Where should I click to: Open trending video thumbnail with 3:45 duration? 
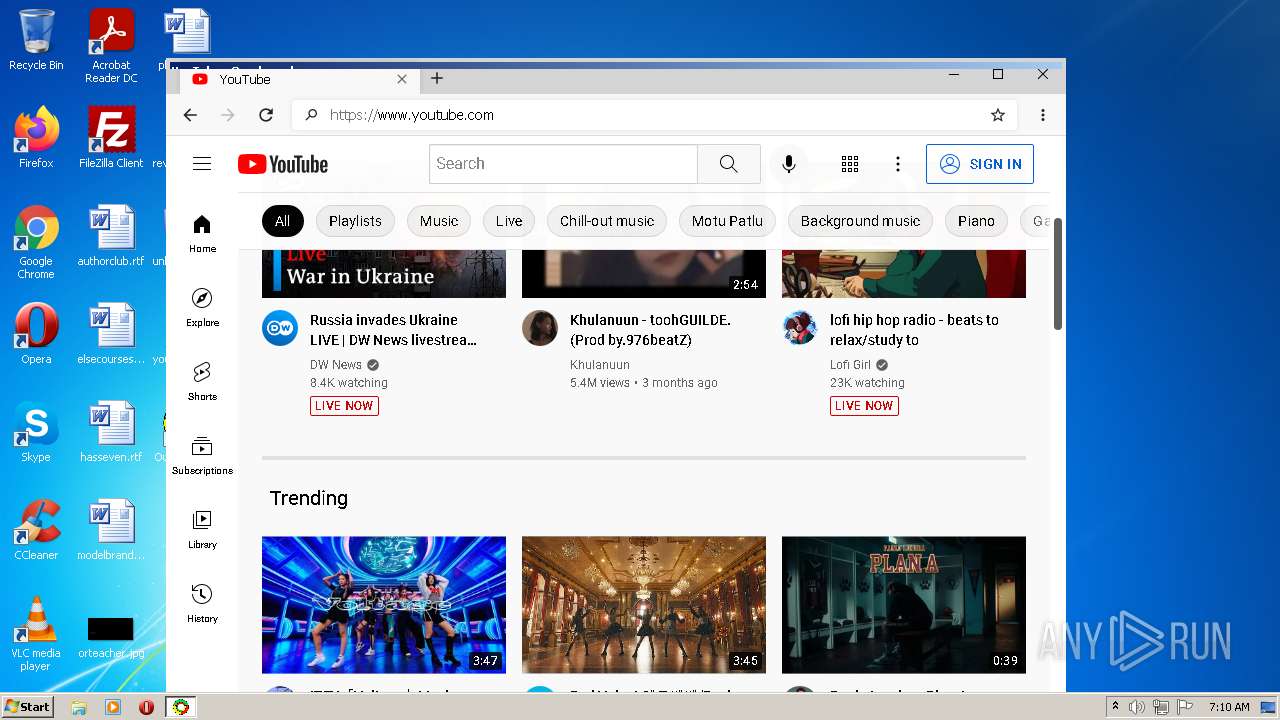click(x=644, y=605)
